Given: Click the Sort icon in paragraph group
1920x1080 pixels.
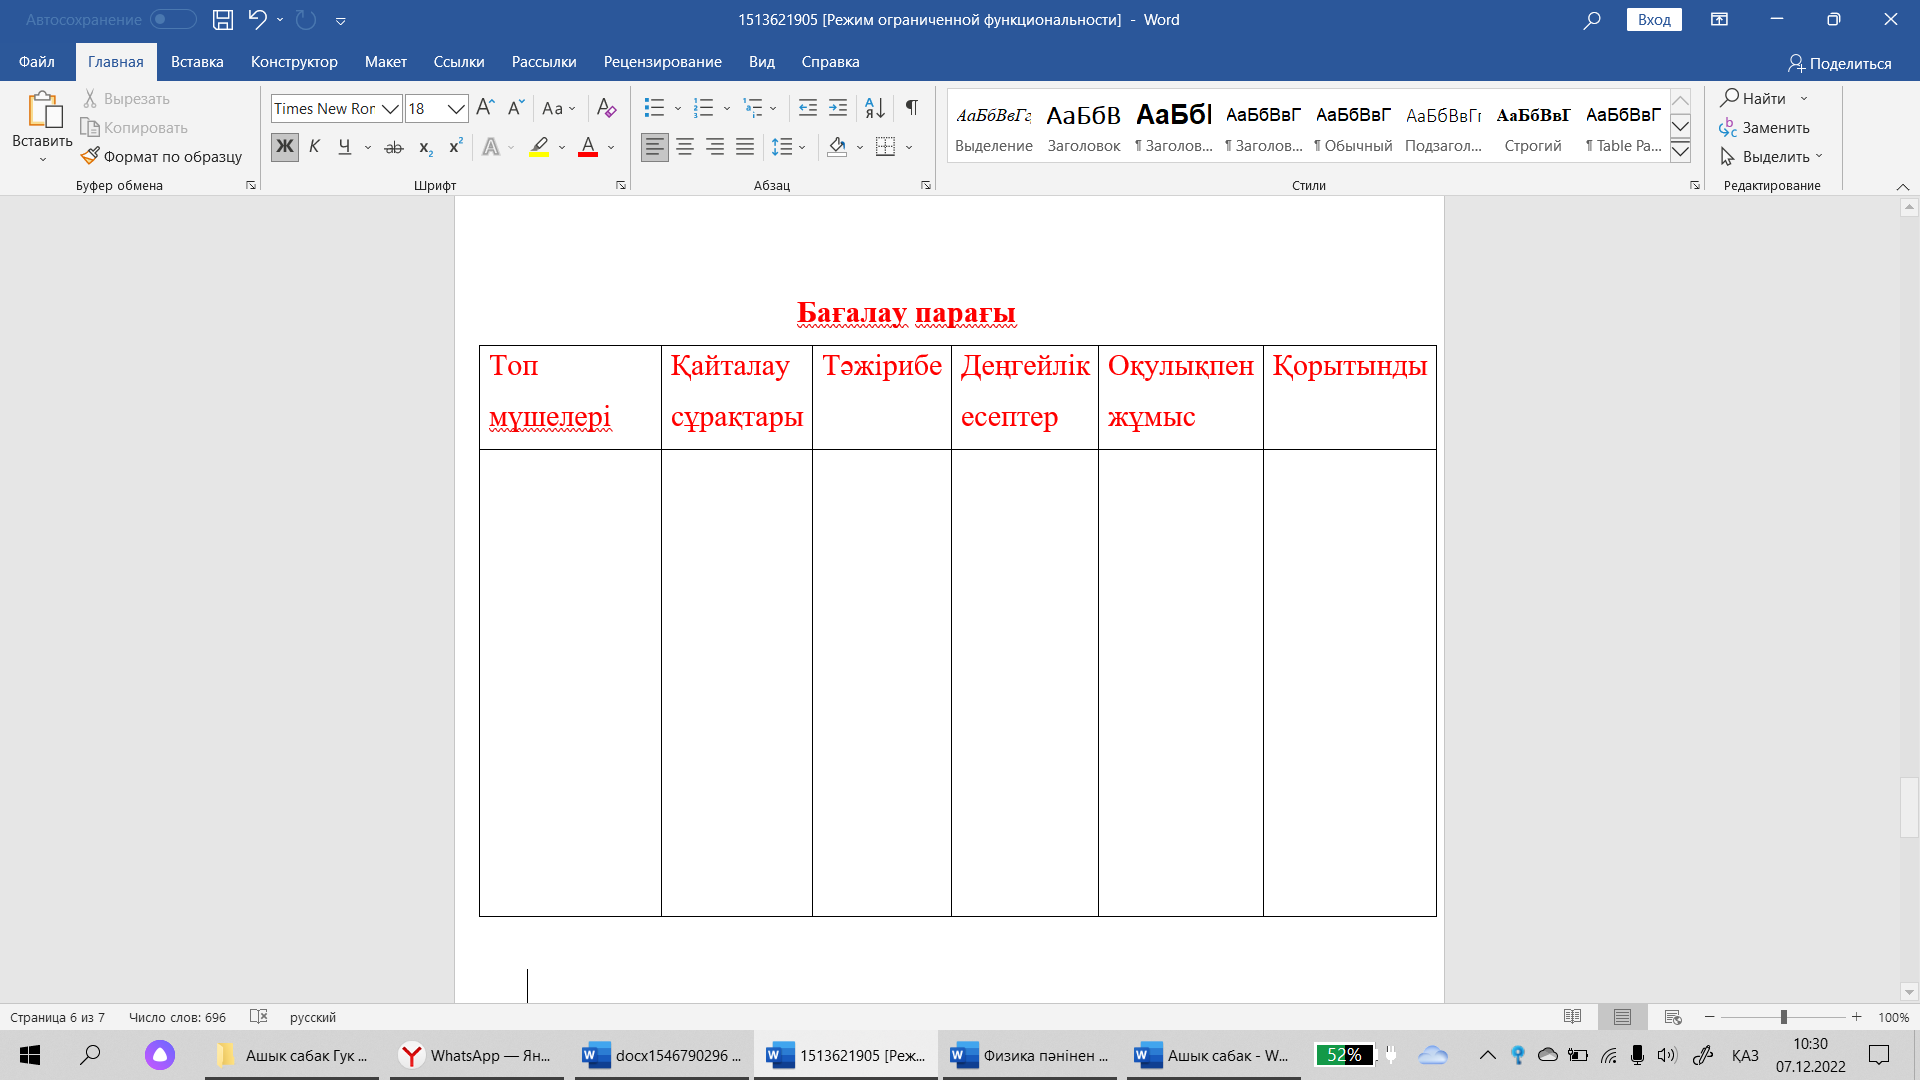Looking at the screenshot, I should coord(874,107).
